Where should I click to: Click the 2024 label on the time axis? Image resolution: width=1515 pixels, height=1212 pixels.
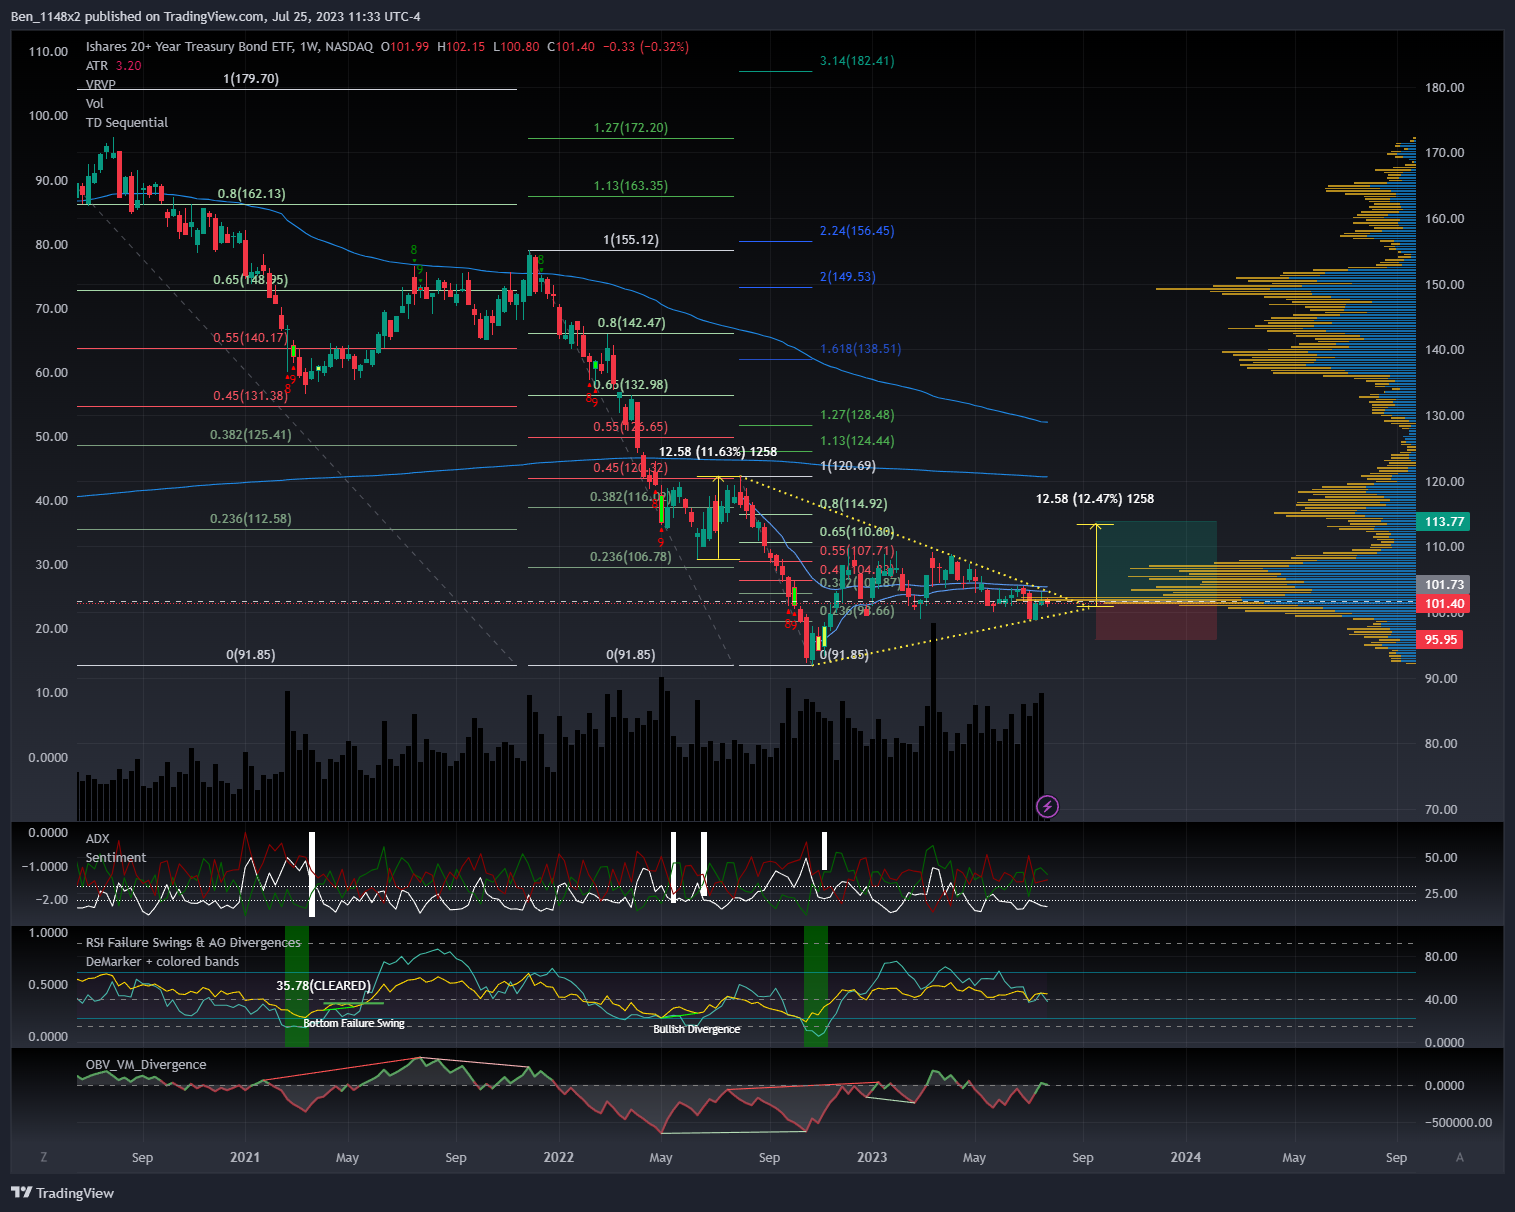click(x=1186, y=1157)
